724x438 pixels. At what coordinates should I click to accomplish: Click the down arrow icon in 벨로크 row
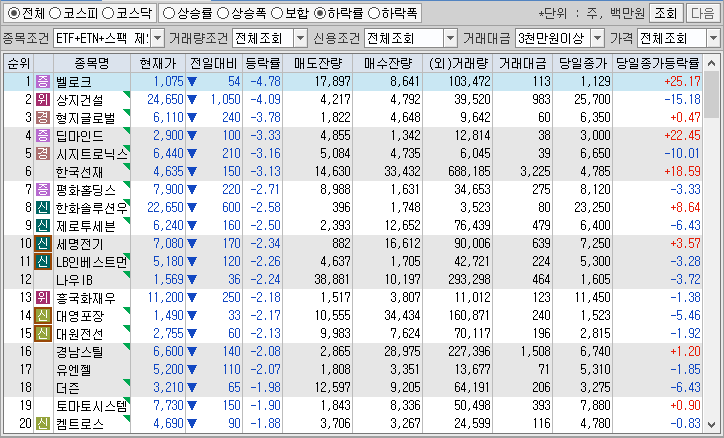(x=192, y=82)
